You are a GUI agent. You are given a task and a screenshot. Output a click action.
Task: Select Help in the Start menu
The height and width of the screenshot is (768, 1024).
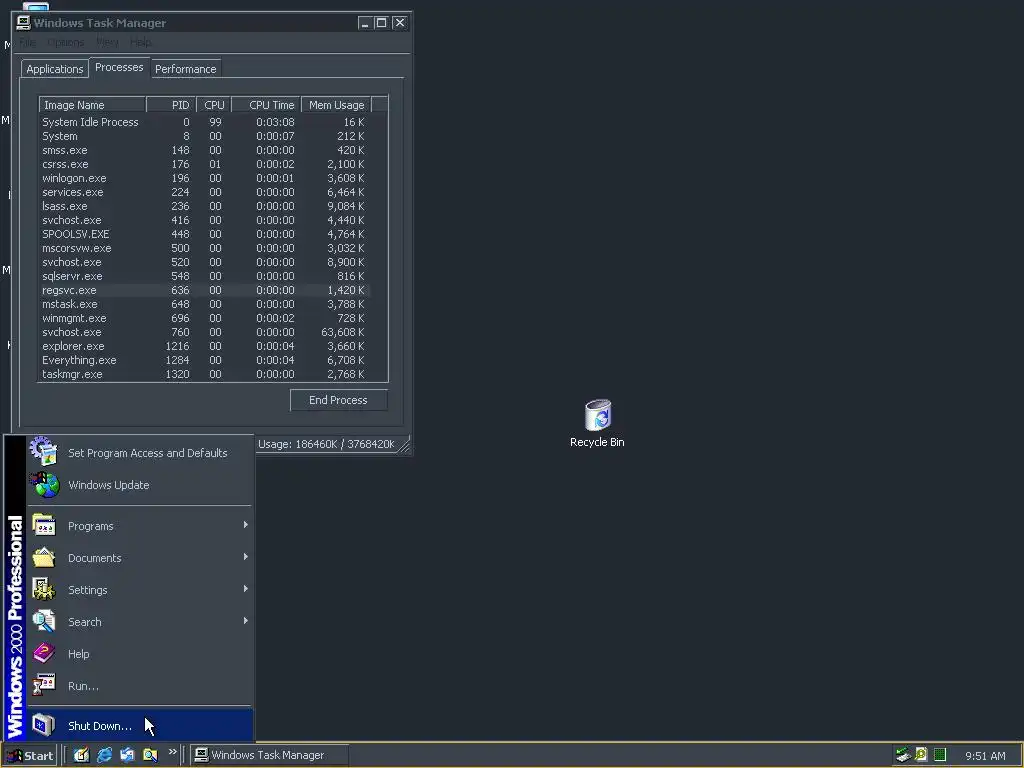pyautogui.click(x=139, y=654)
